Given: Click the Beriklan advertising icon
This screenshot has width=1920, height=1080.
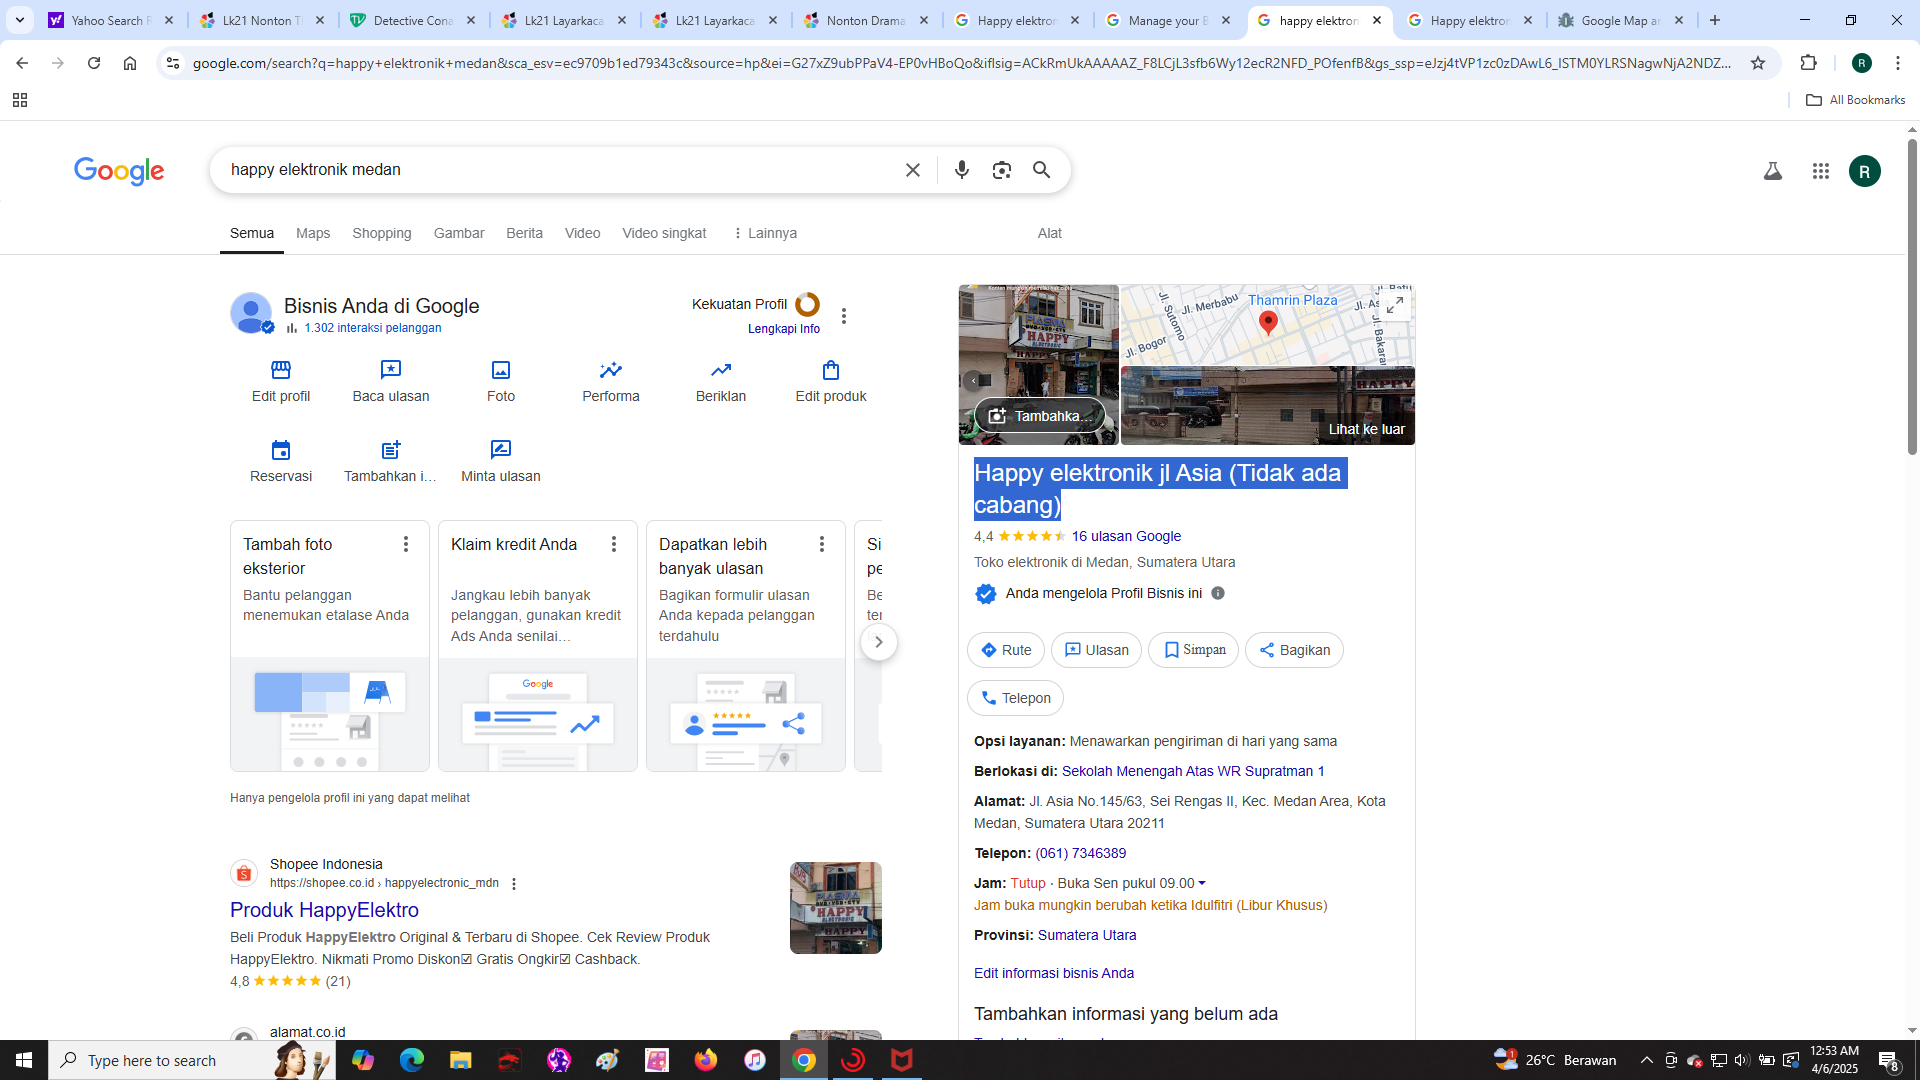Looking at the screenshot, I should click(x=721, y=370).
